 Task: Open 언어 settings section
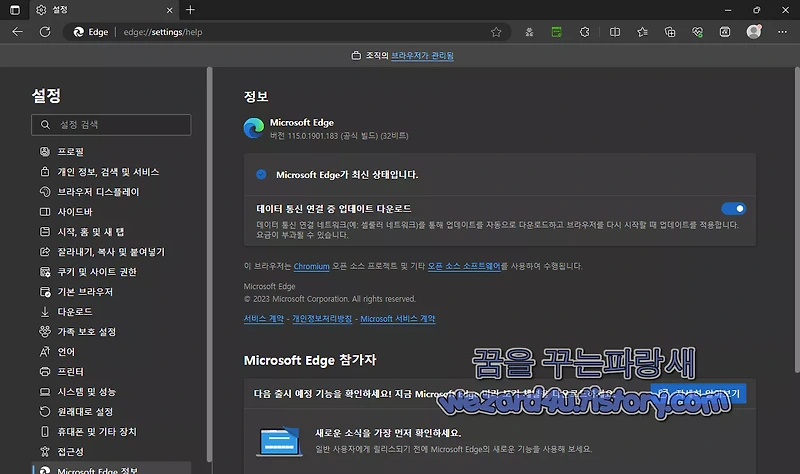[112, 352]
